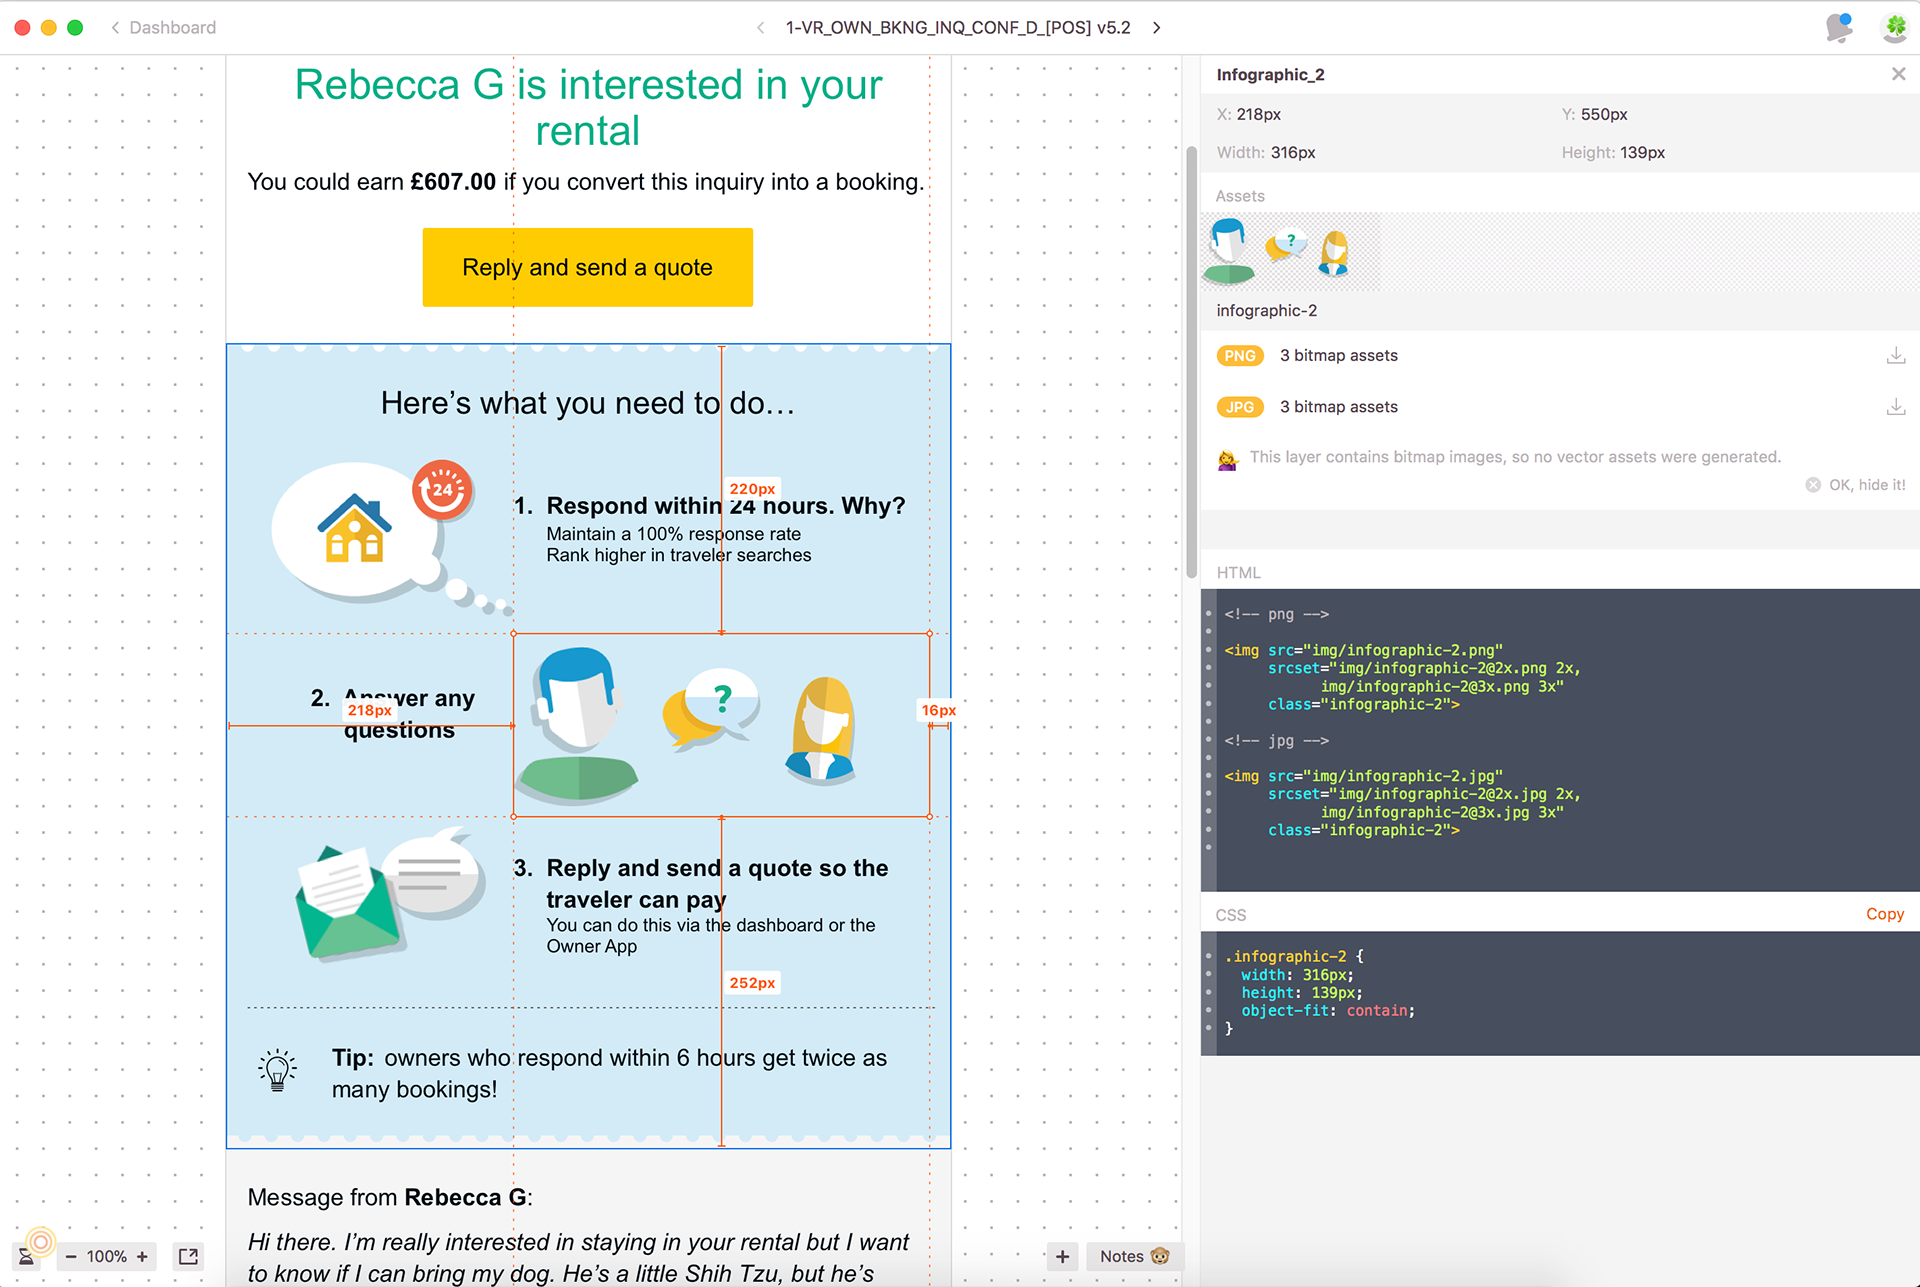Select the PNG format badge
The image size is (1920, 1287).
click(x=1240, y=356)
